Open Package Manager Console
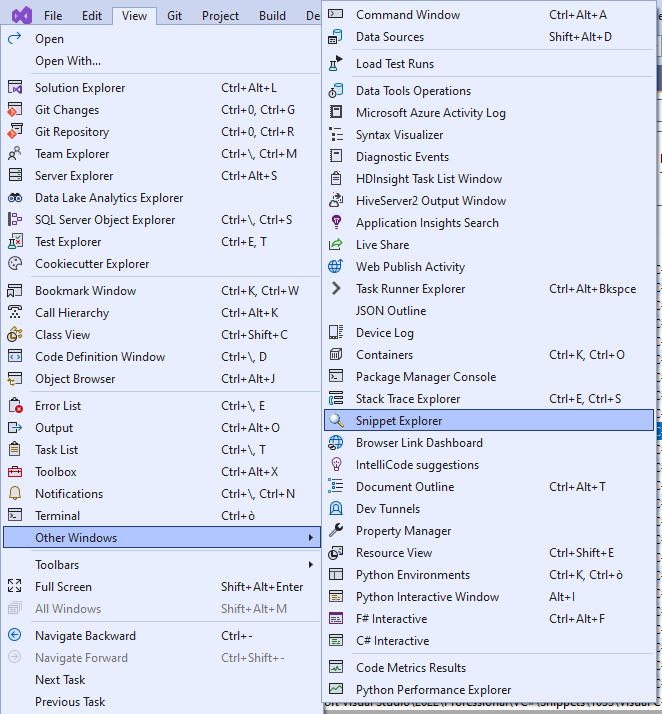Screen dimensions: 662x714 point(489,377)
